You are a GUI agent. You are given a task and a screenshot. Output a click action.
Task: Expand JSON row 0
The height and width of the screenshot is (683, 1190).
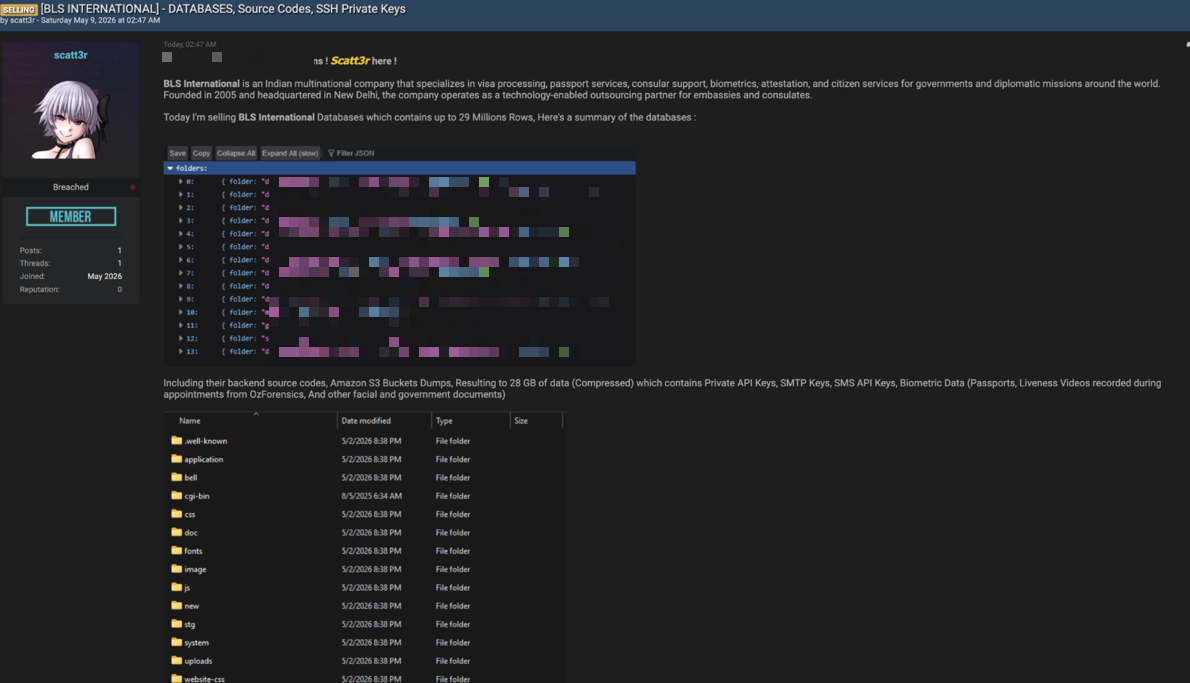point(181,182)
